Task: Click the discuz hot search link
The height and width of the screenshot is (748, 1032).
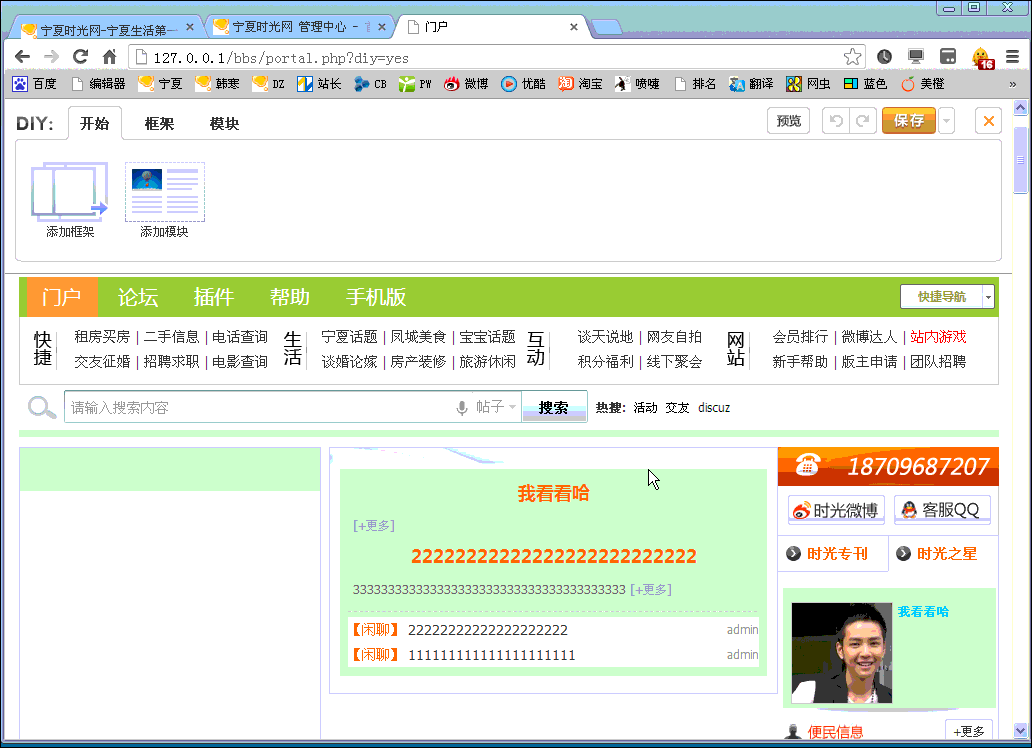Action: tap(714, 408)
